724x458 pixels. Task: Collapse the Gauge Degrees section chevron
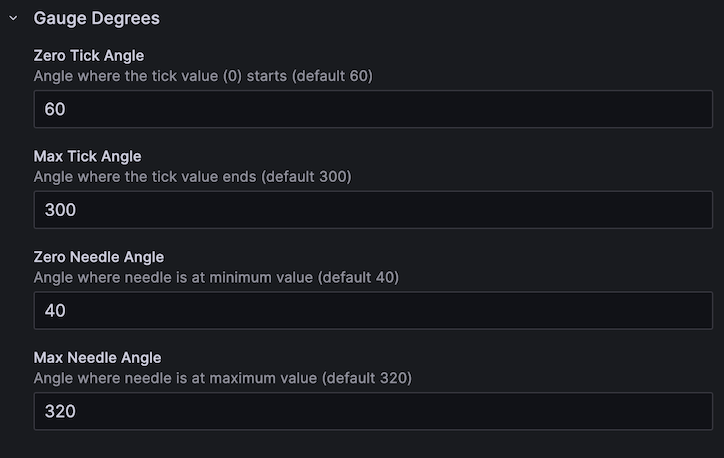[13, 18]
